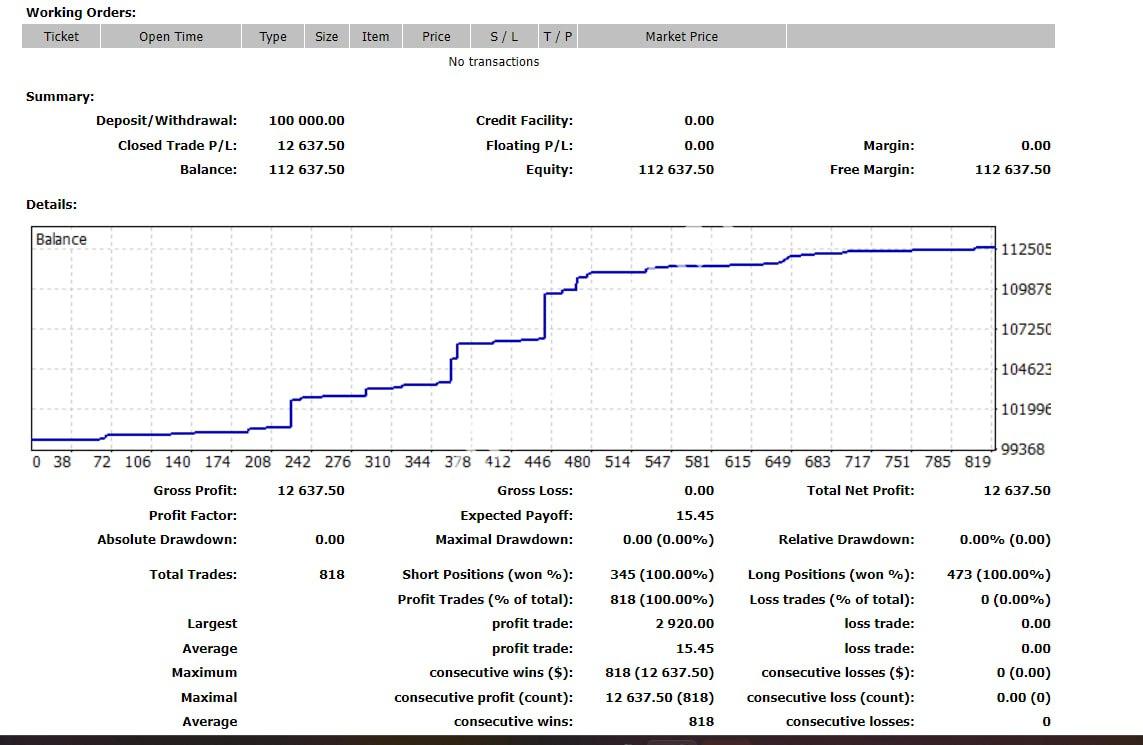The image size is (1143, 745).
Task: Select the Total Trades value 818
Action: pos(331,575)
